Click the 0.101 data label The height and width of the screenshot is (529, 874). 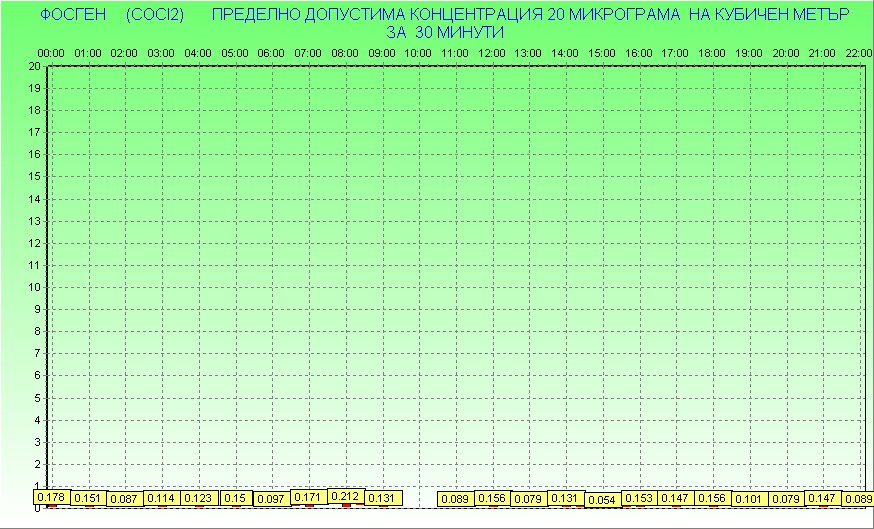pos(749,499)
